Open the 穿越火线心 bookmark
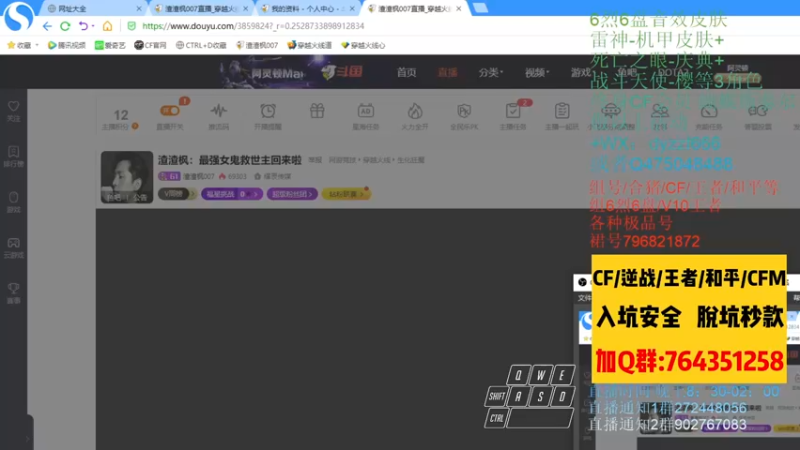The height and width of the screenshot is (450, 800). (363, 45)
